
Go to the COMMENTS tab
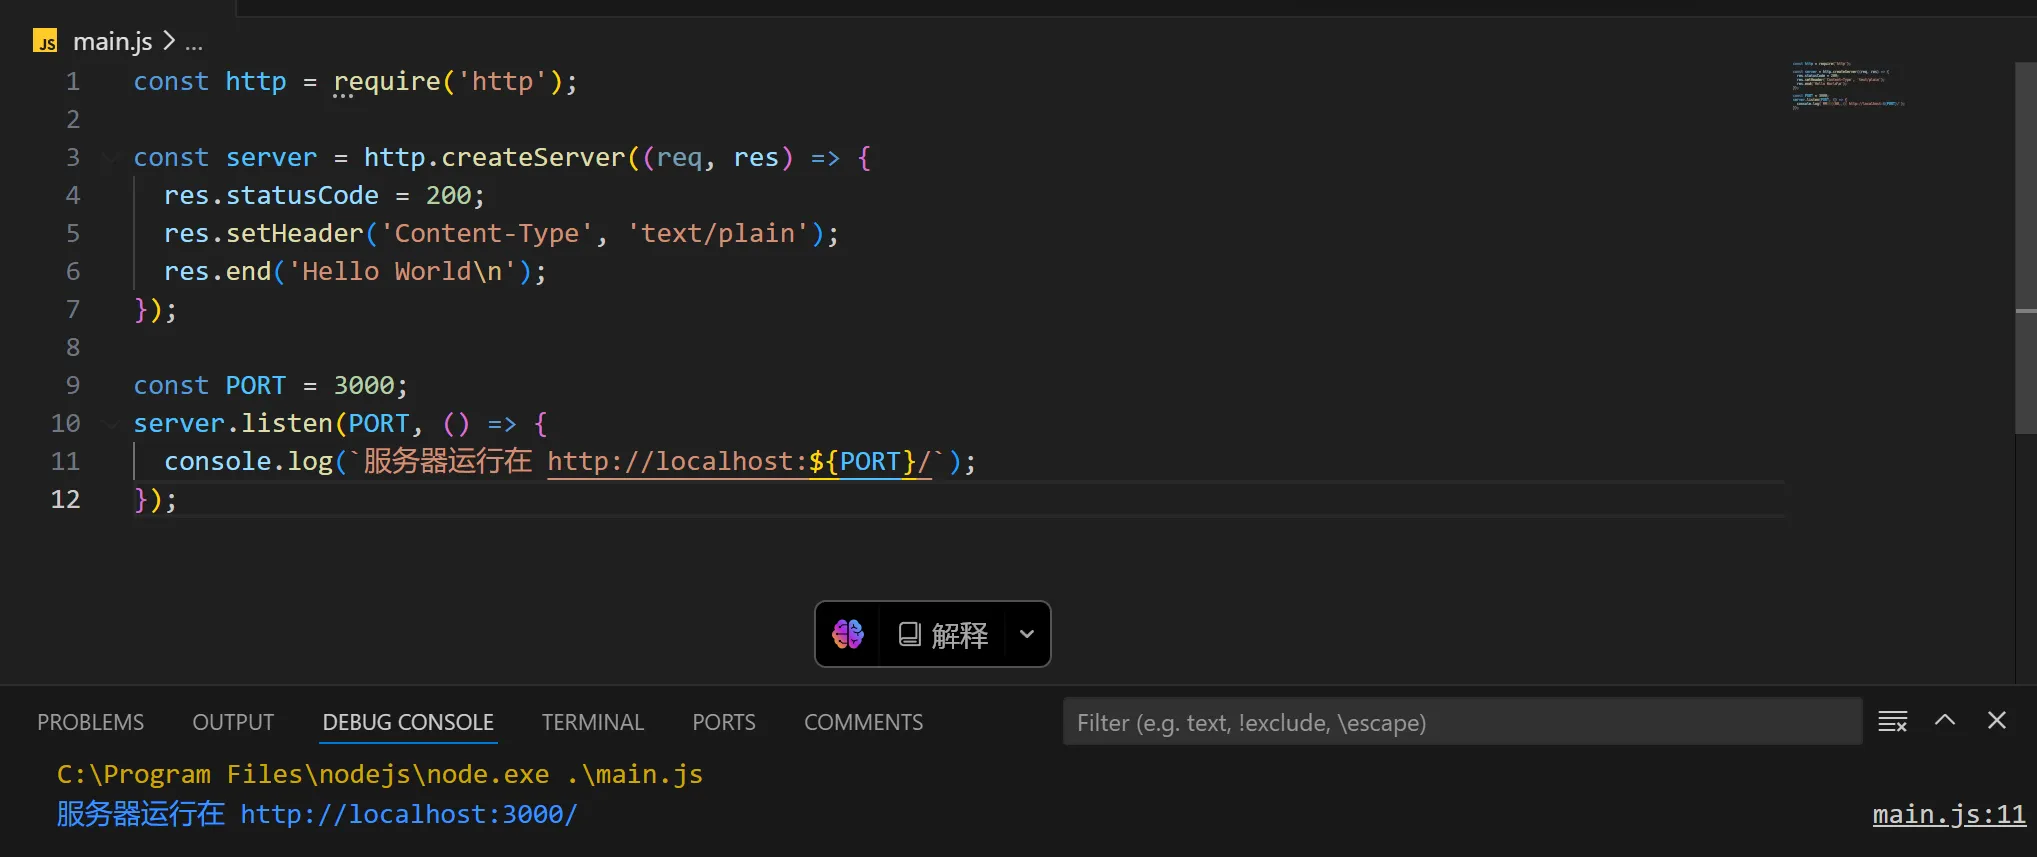click(863, 722)
